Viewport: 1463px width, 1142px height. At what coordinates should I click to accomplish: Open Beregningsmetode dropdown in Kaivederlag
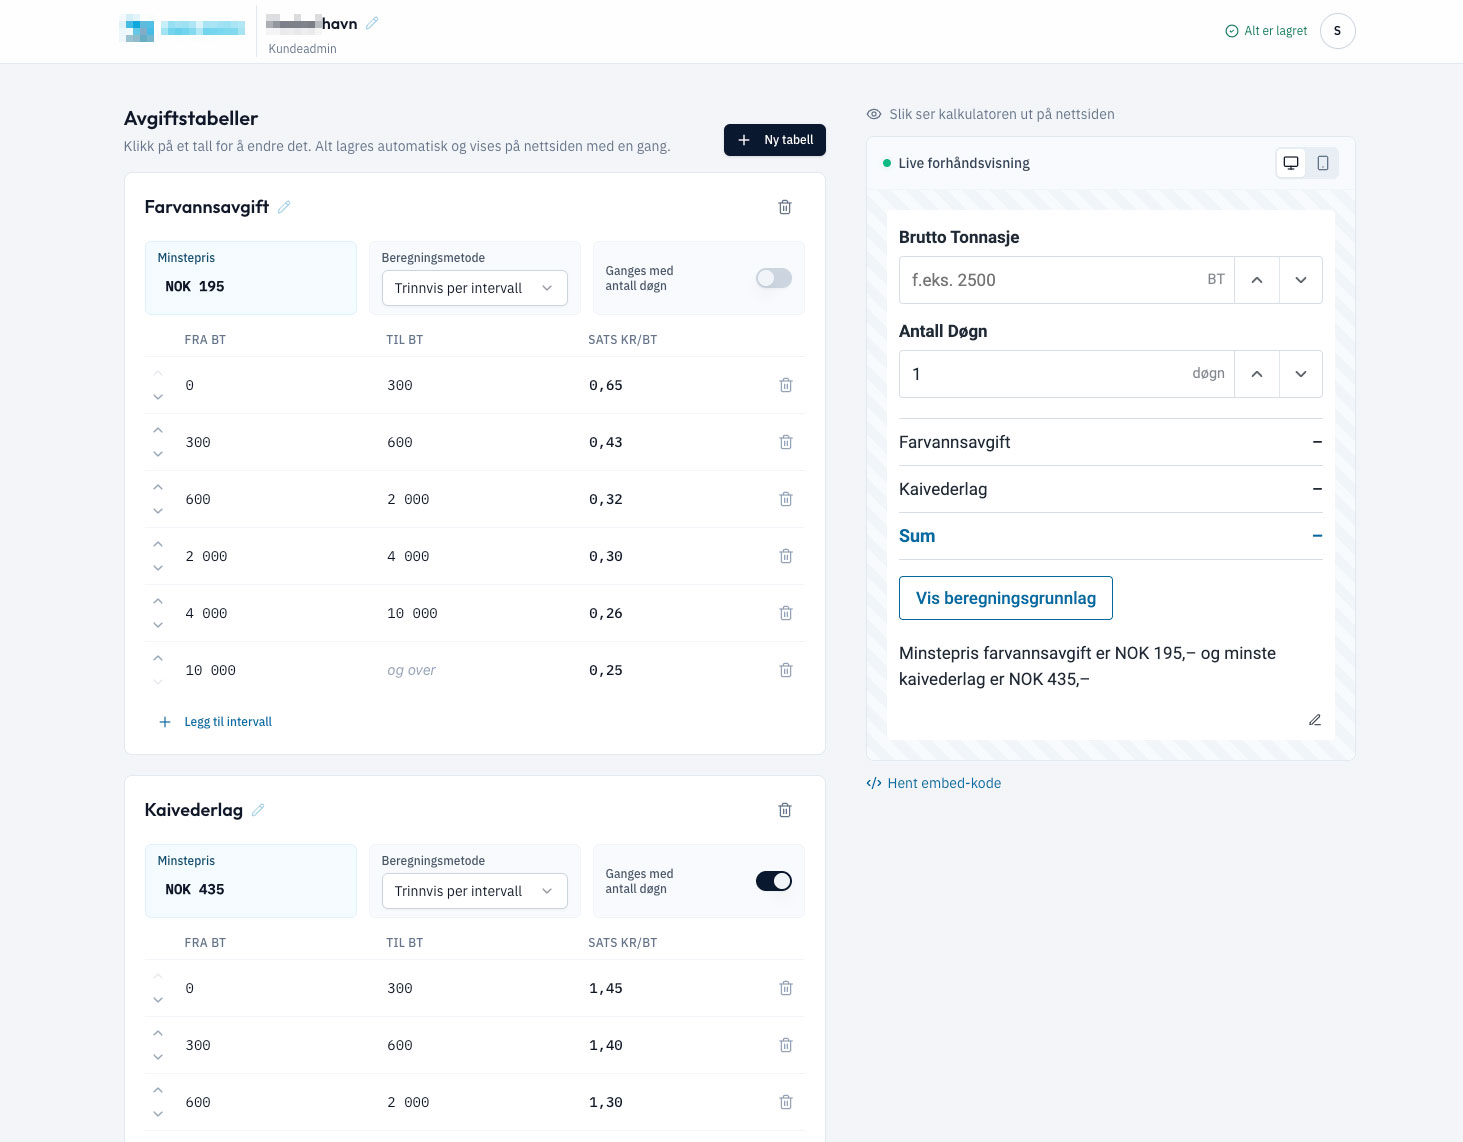point(475,891)
